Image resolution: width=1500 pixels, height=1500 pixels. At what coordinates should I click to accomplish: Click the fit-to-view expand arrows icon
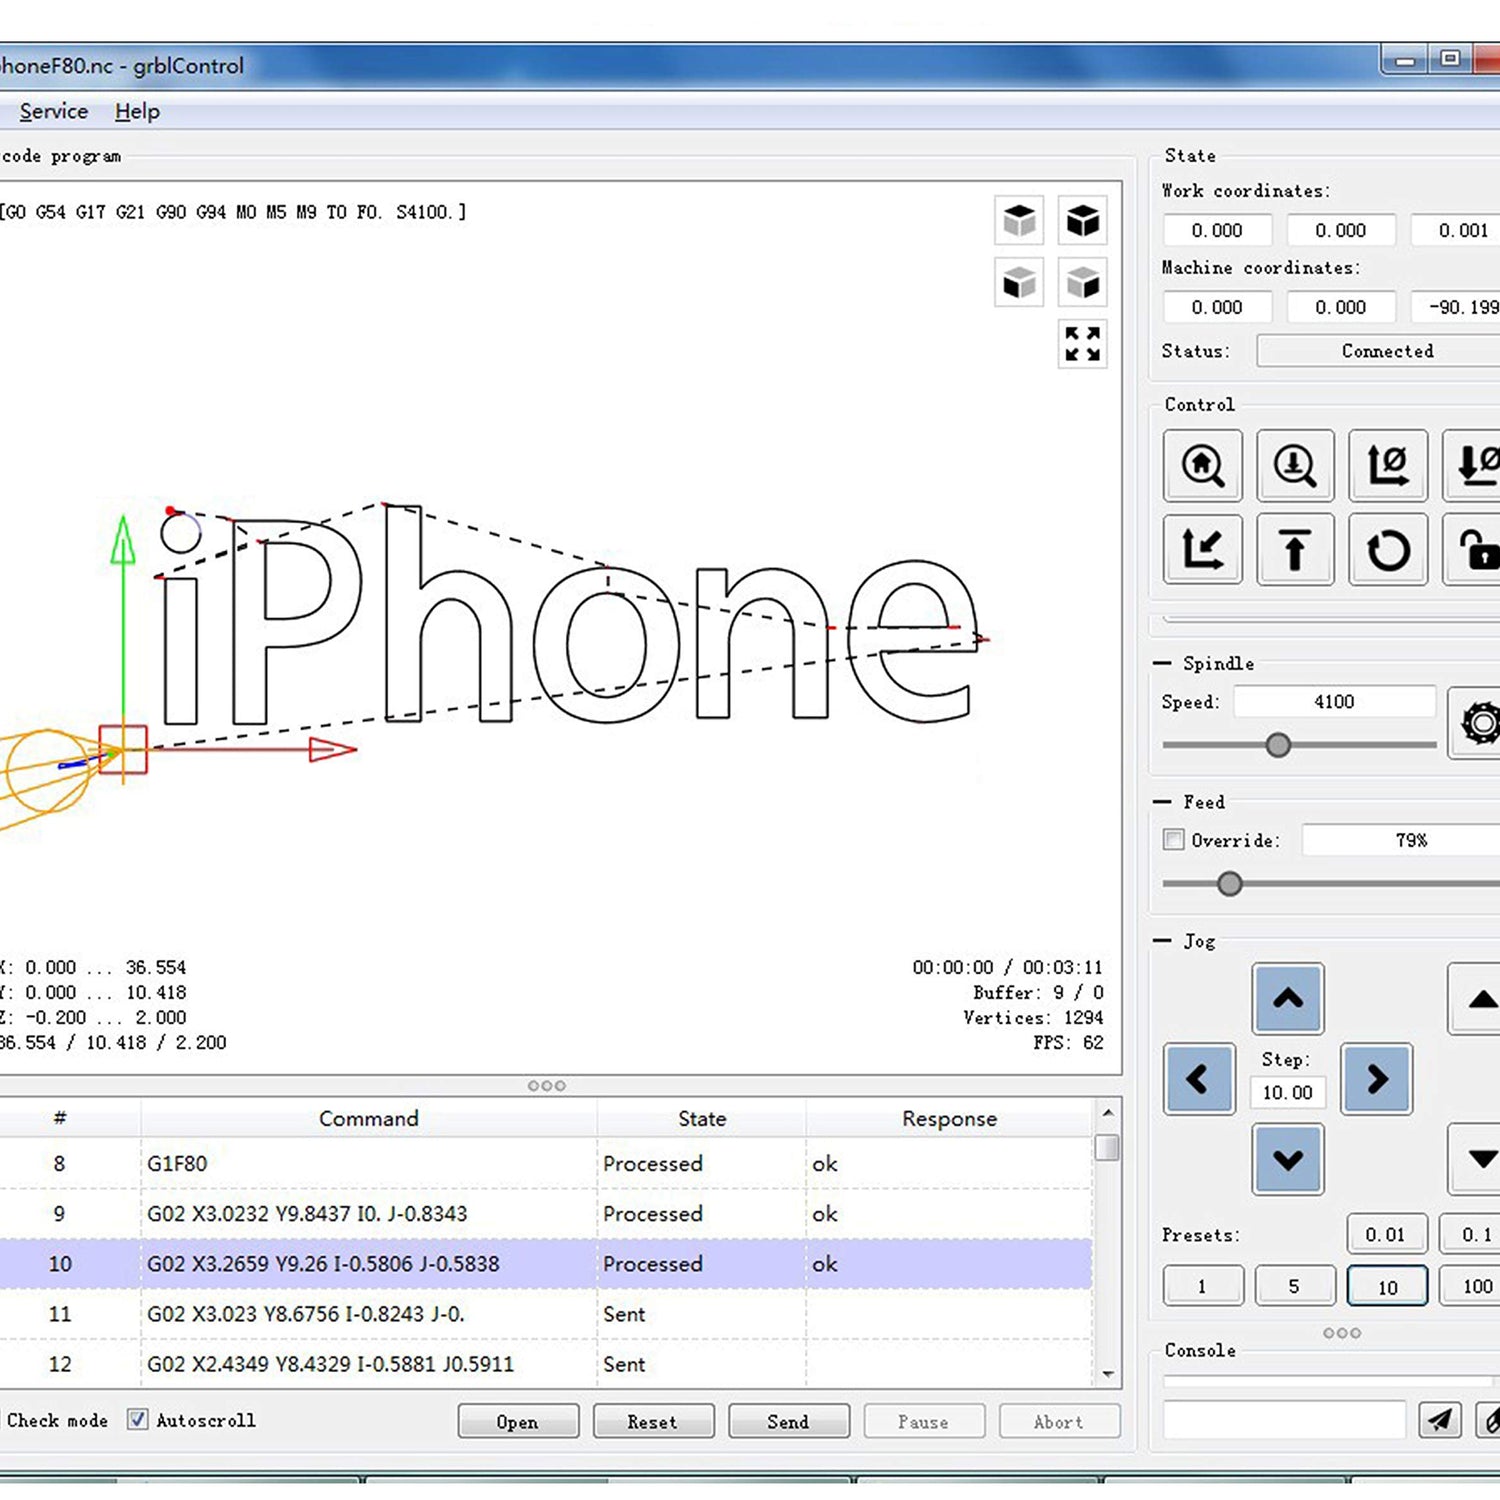1082,343
